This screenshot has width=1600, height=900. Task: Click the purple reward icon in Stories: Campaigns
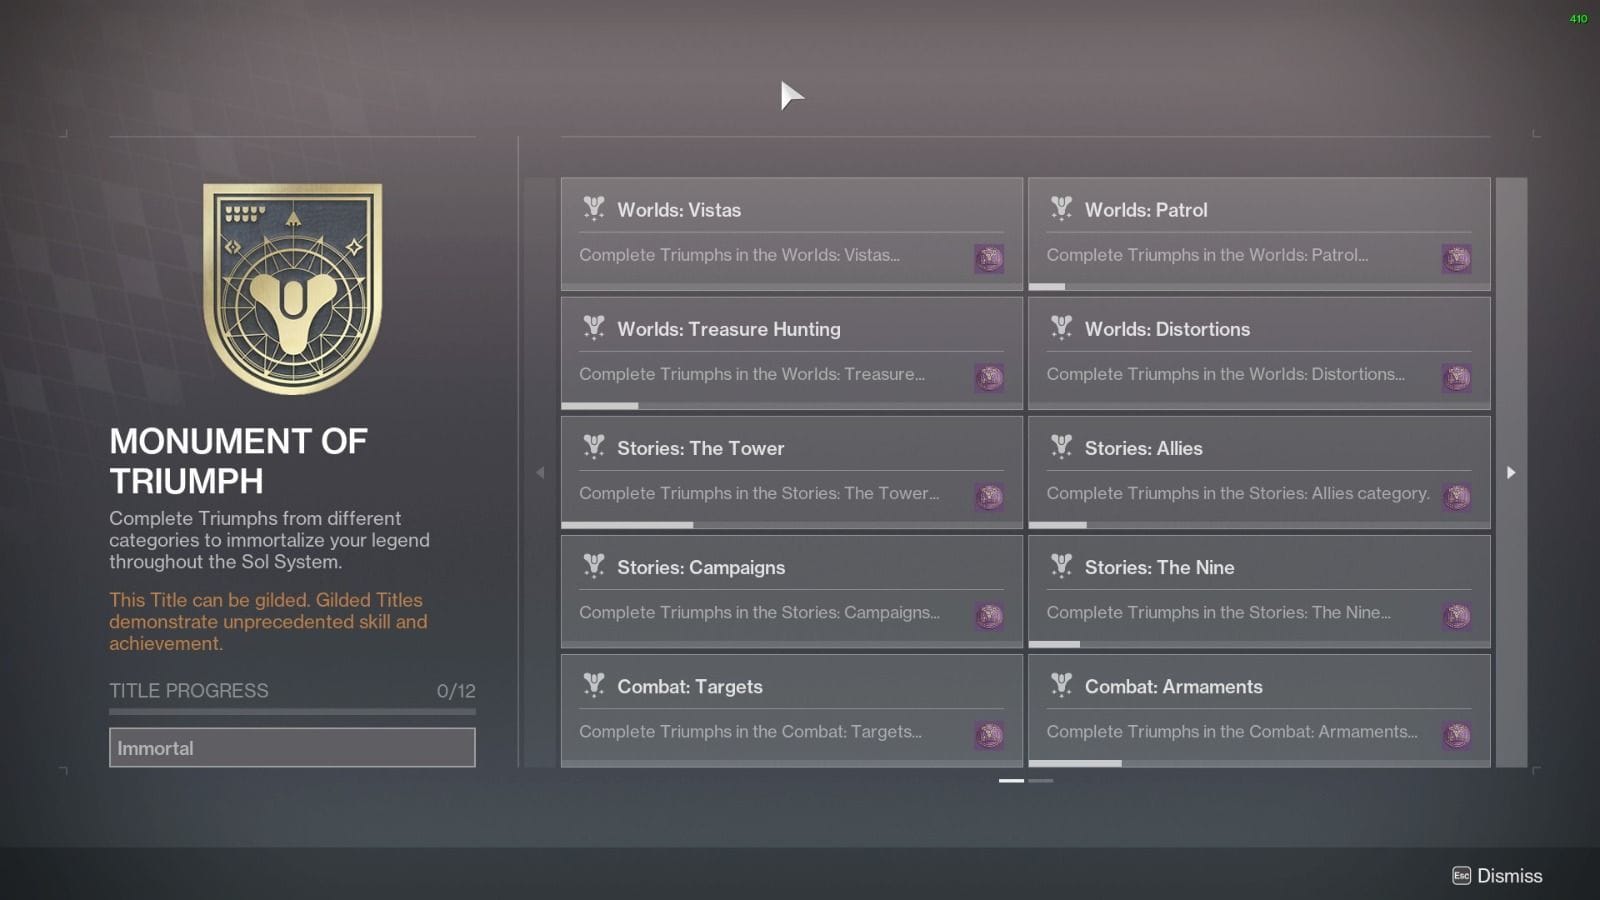point(989,615)
